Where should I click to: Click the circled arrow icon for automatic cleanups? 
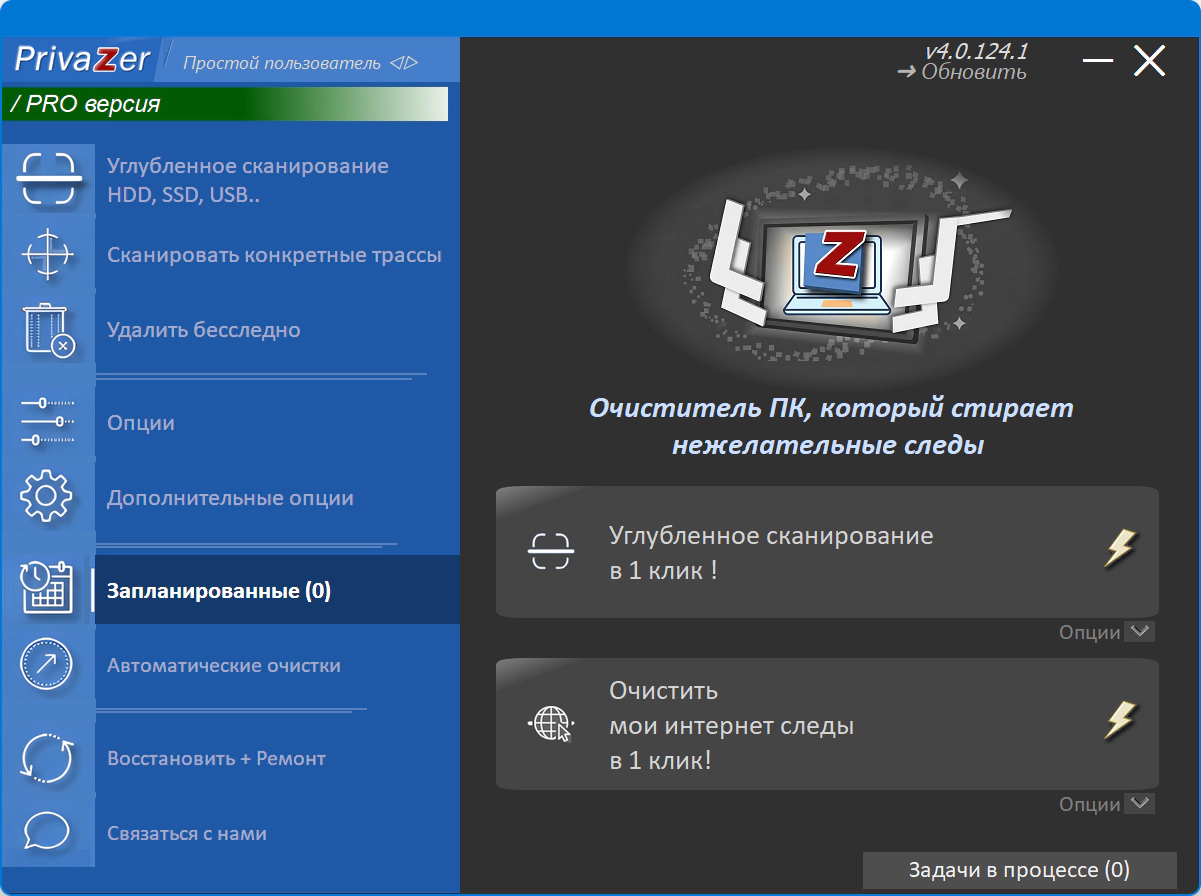coord(47,663)
